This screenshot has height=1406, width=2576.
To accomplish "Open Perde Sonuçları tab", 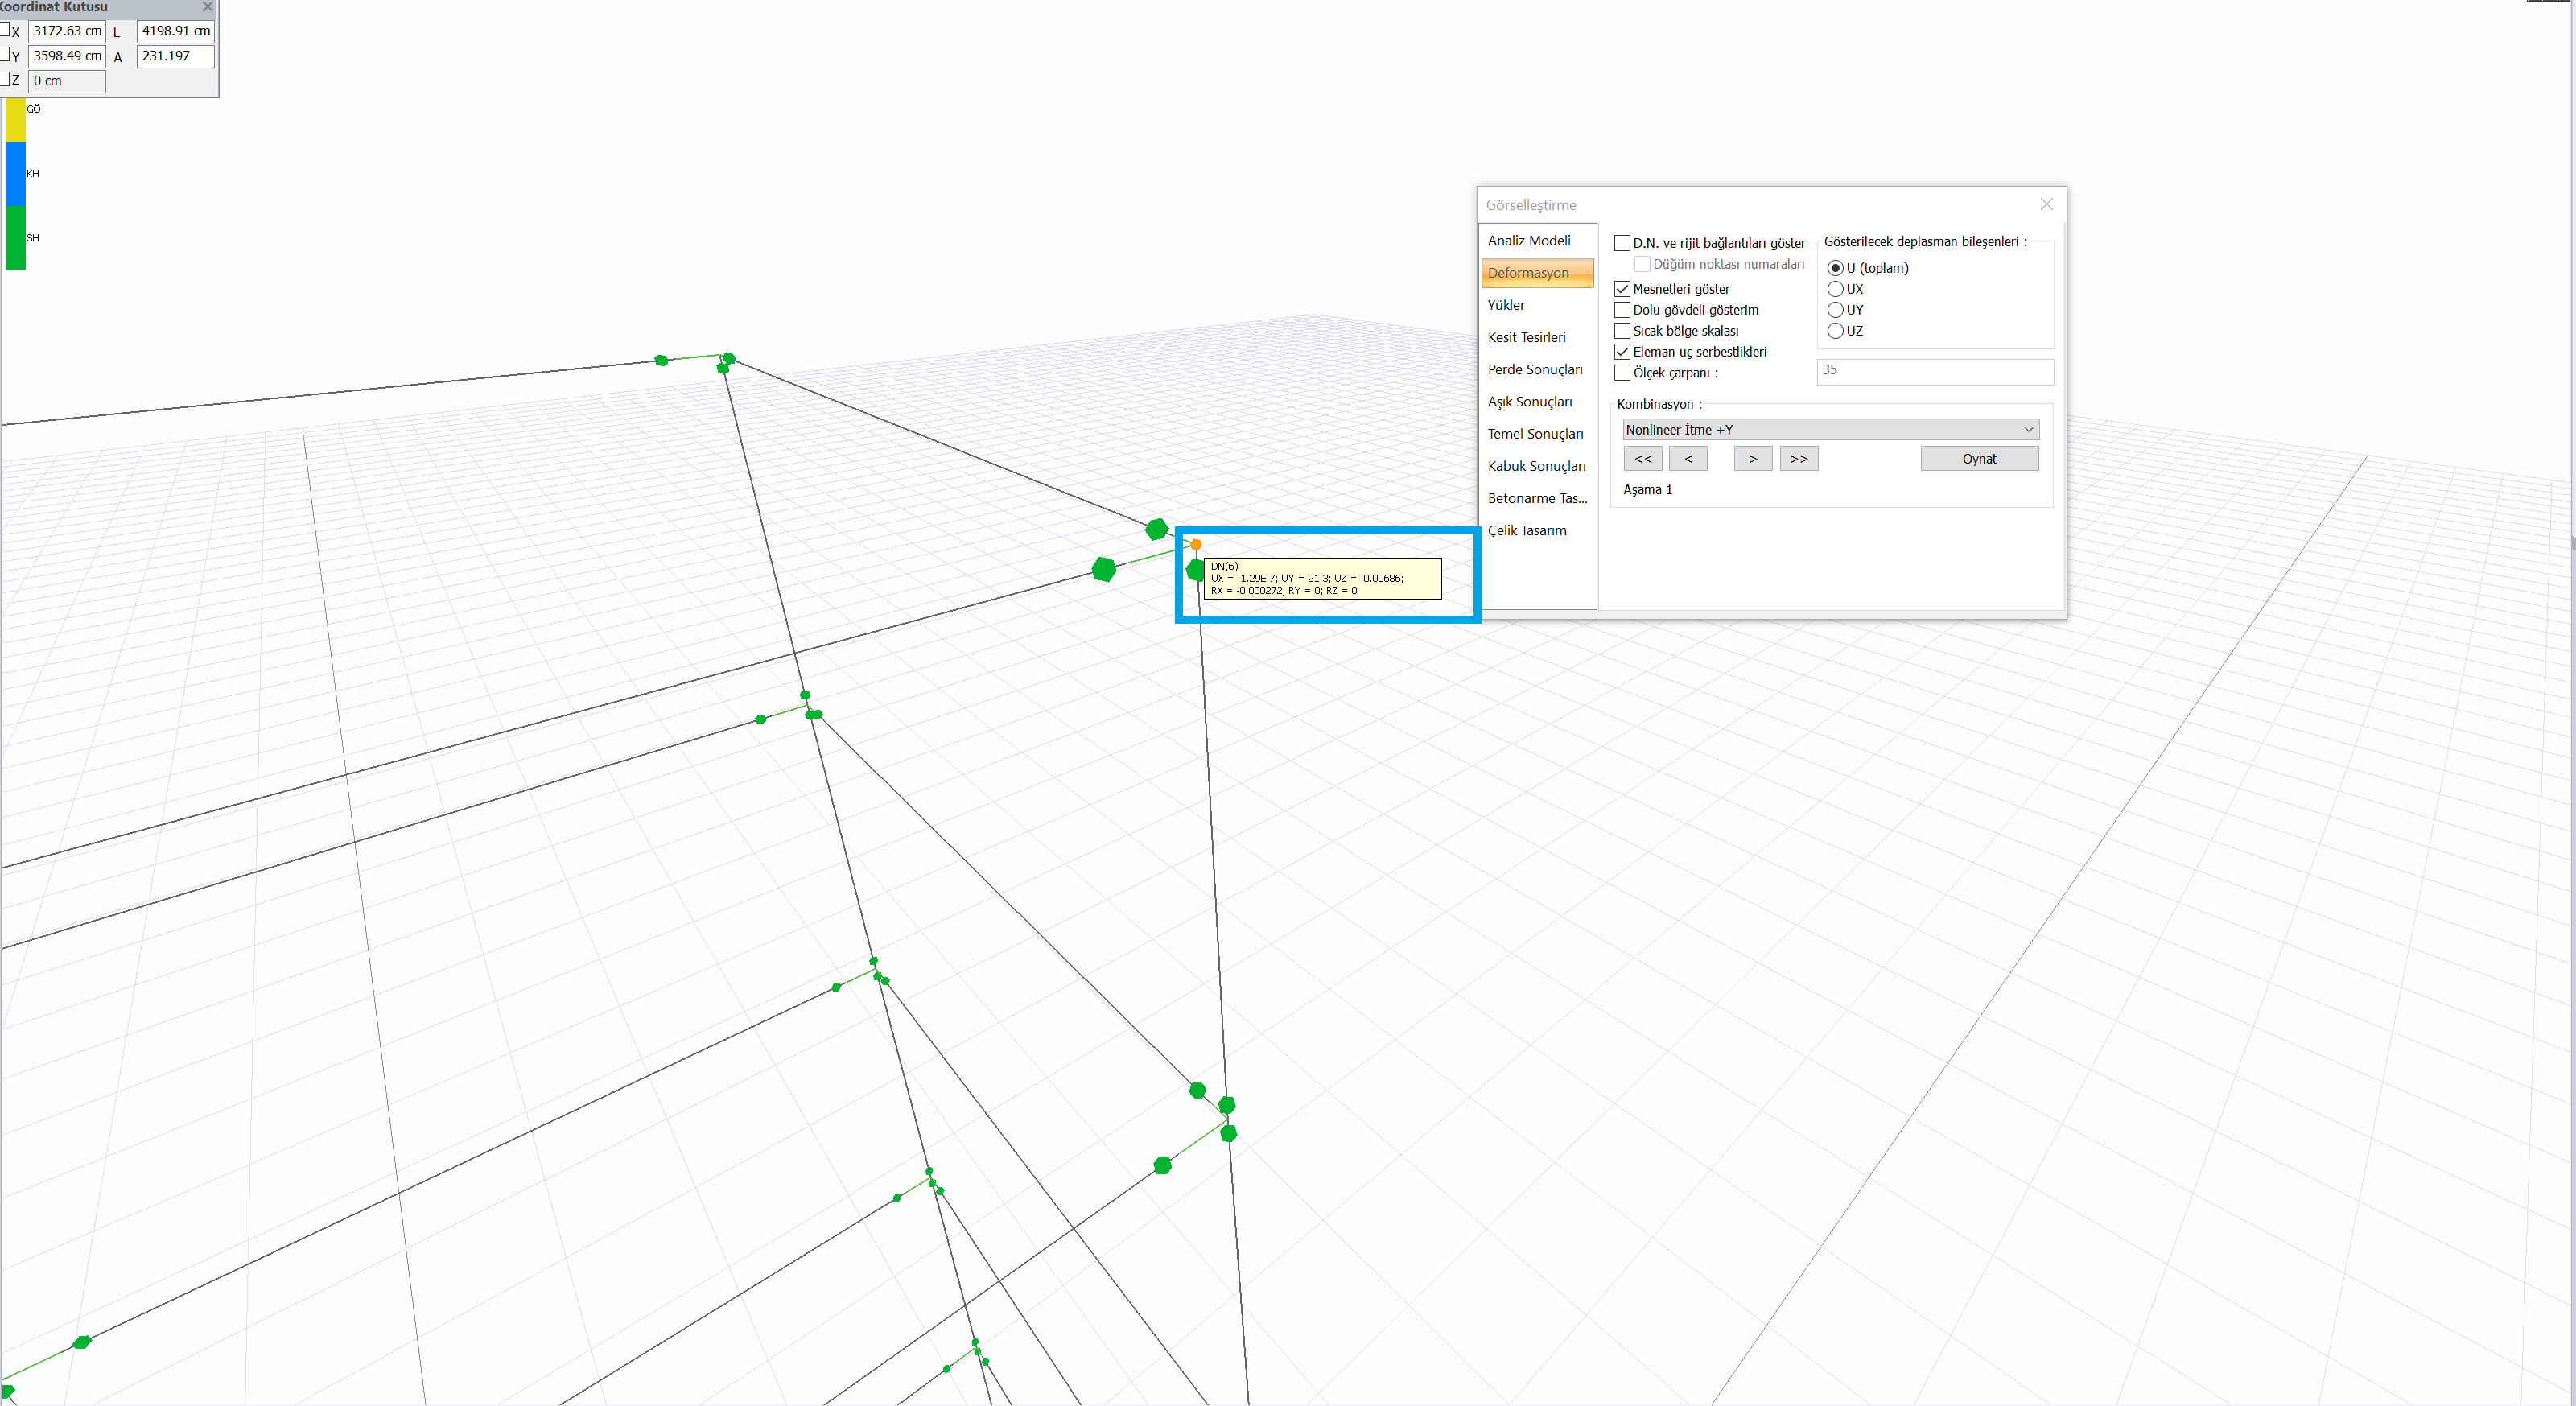I will pyautogui.click(x=1534, y=370).
